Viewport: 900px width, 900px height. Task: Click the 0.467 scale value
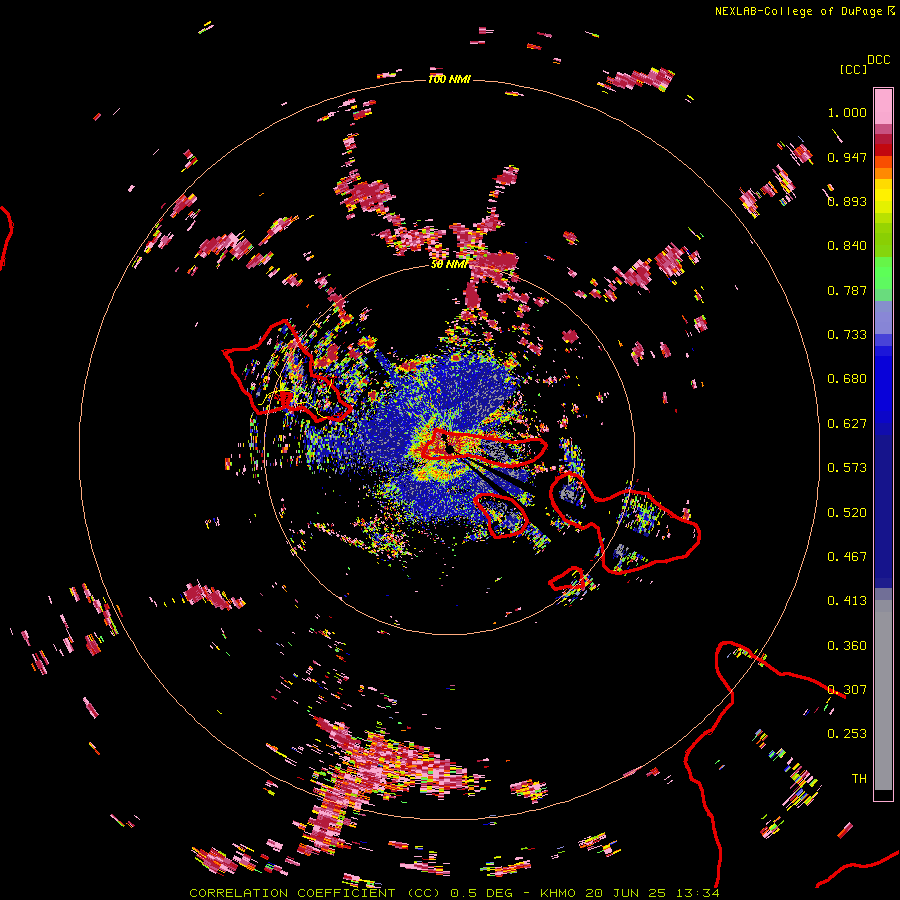(x=847, y=557)
